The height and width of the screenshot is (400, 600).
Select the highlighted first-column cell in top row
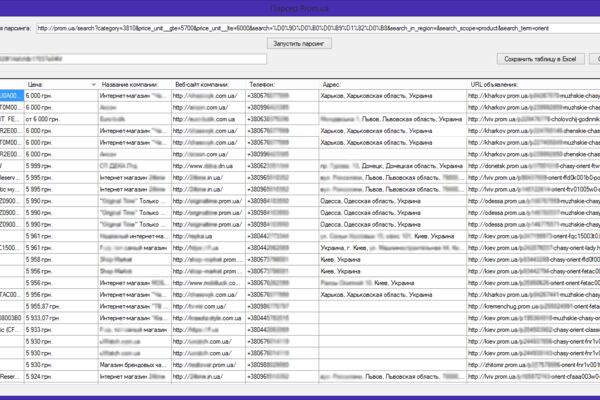12,96
